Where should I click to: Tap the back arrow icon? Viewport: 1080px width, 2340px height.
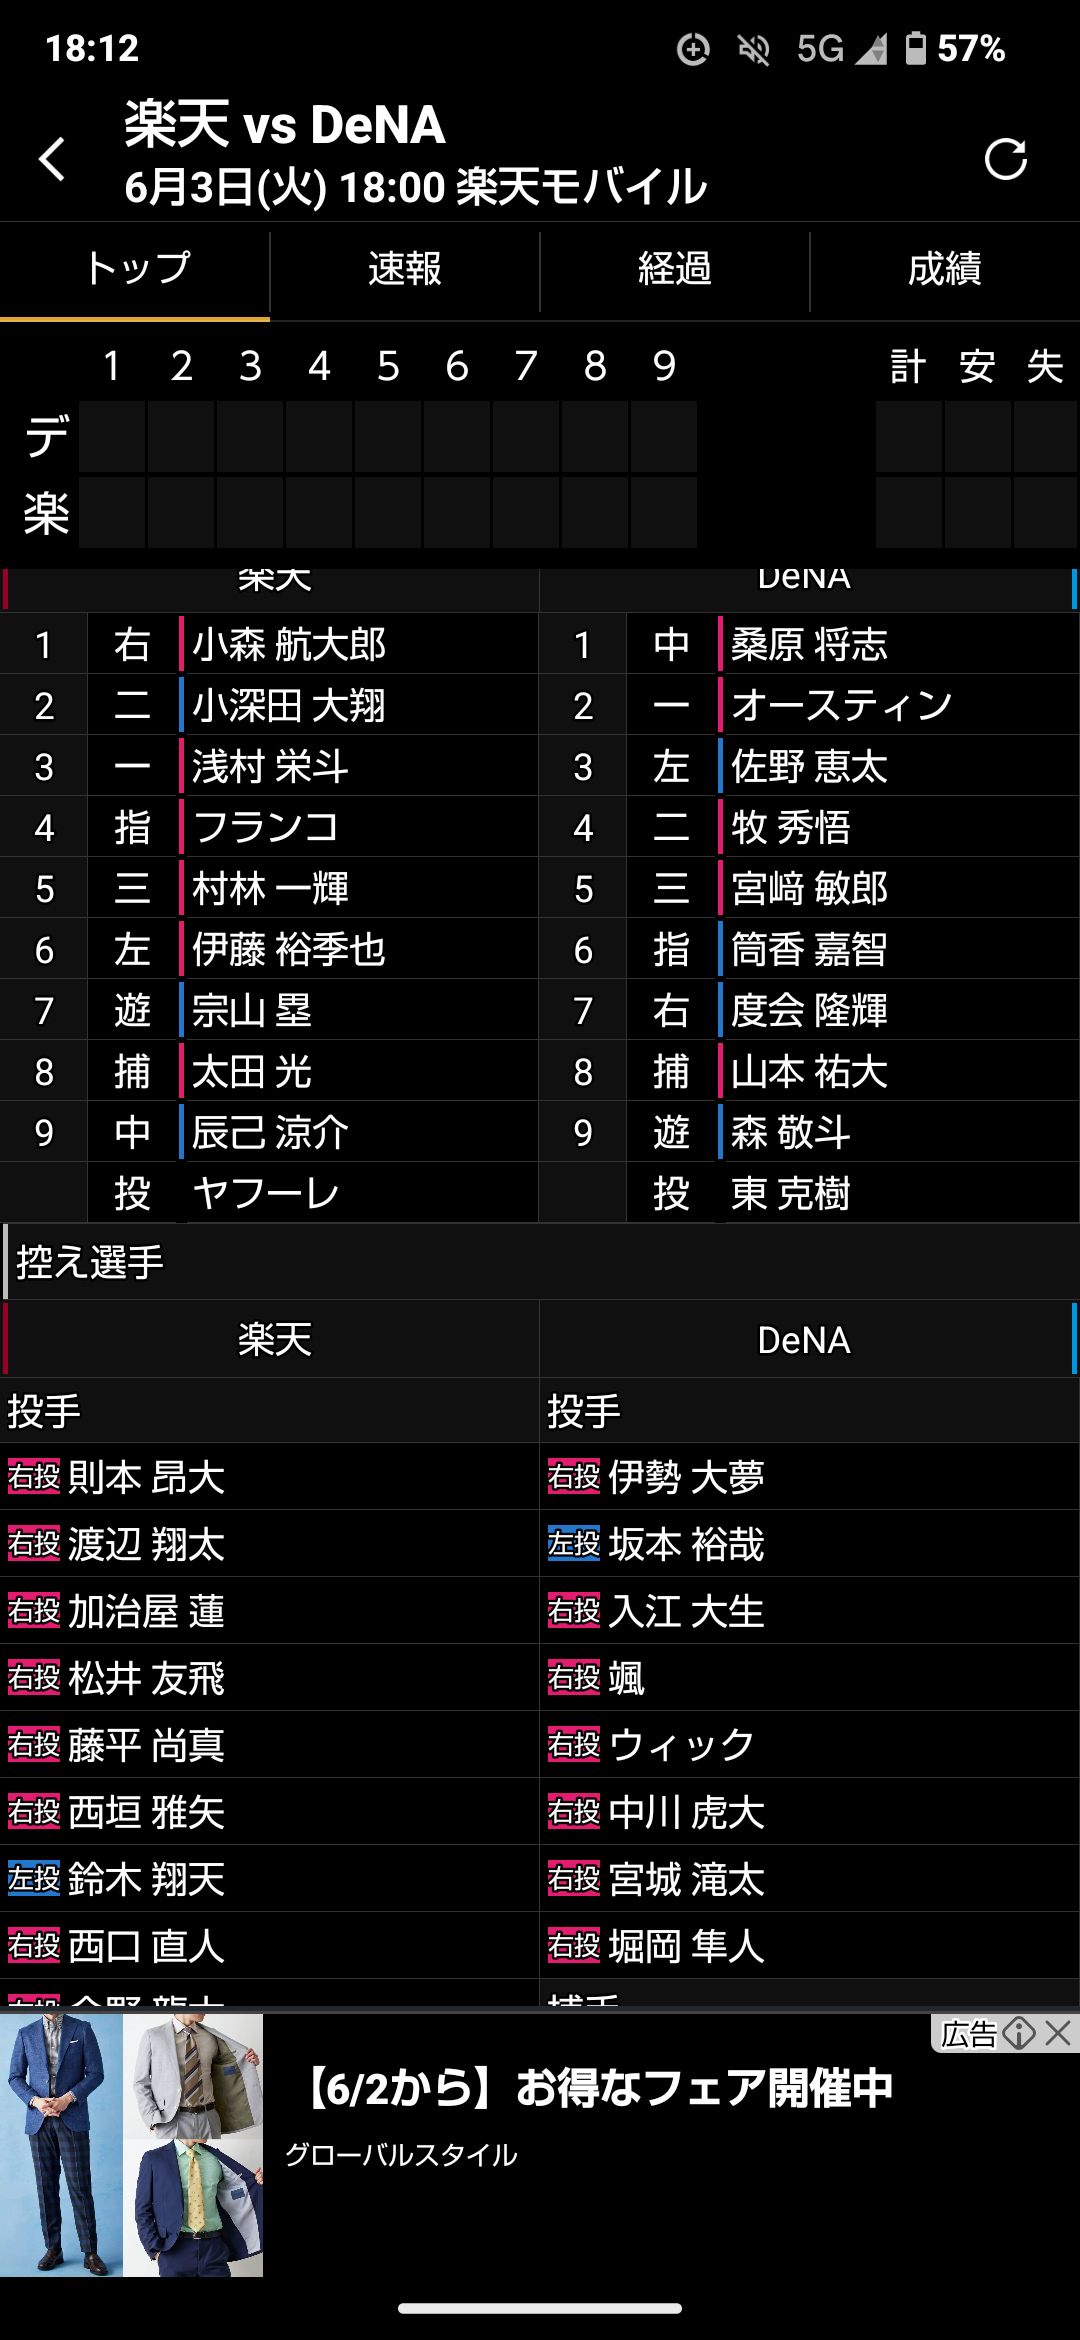52,159
